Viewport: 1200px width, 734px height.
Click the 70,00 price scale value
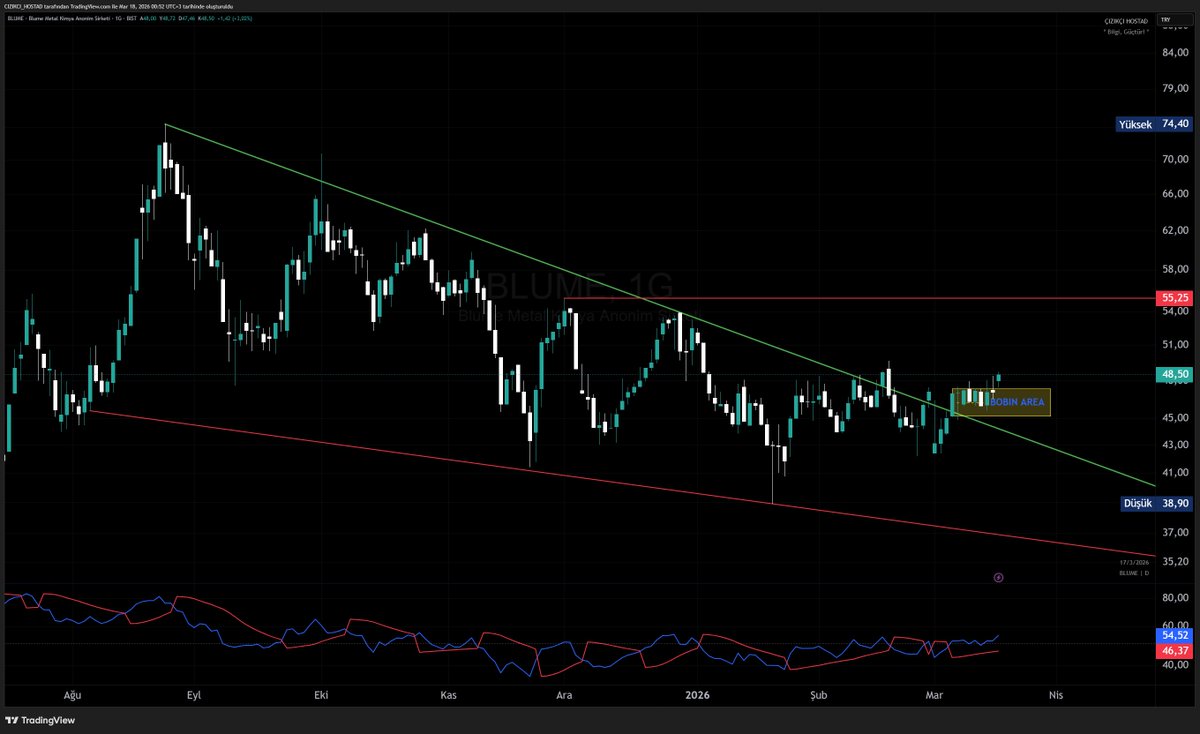(x=1174, y=160)
